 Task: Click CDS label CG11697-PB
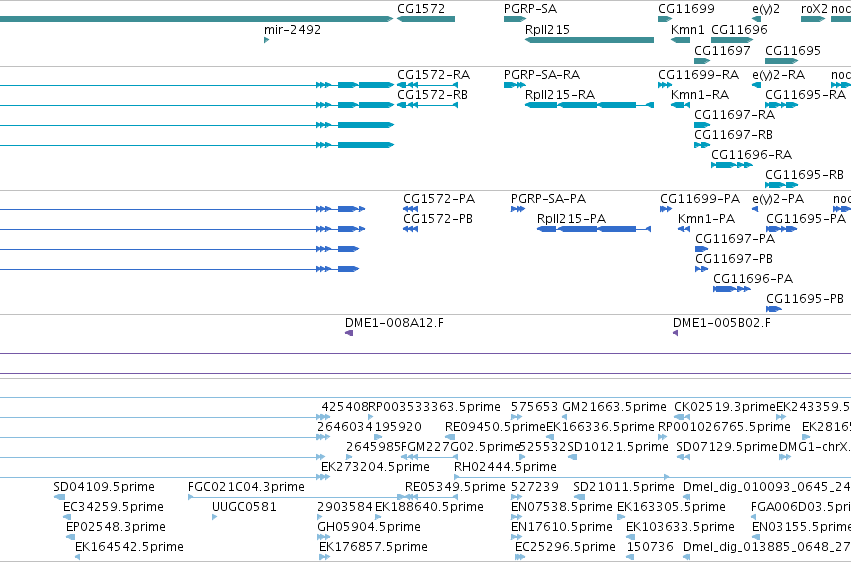734,259
